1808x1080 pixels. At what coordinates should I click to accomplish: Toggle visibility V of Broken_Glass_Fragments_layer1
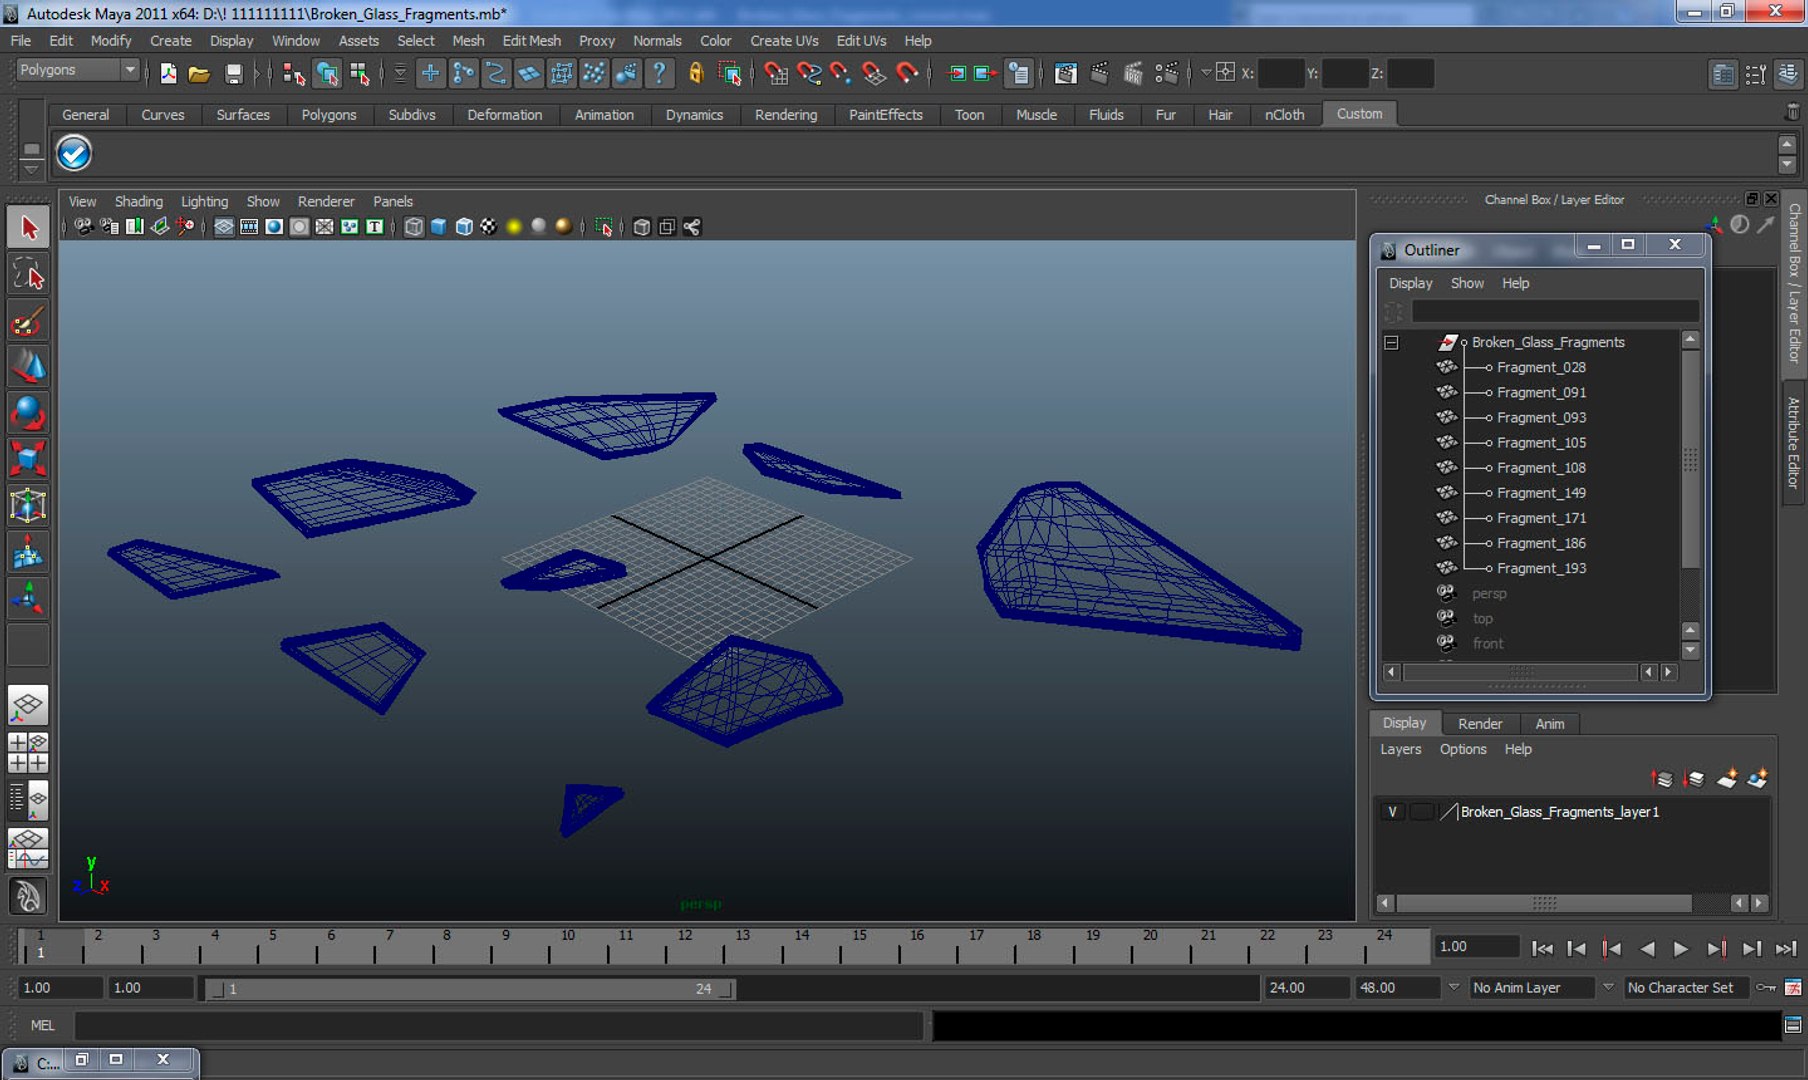[x=1392, y=812]
